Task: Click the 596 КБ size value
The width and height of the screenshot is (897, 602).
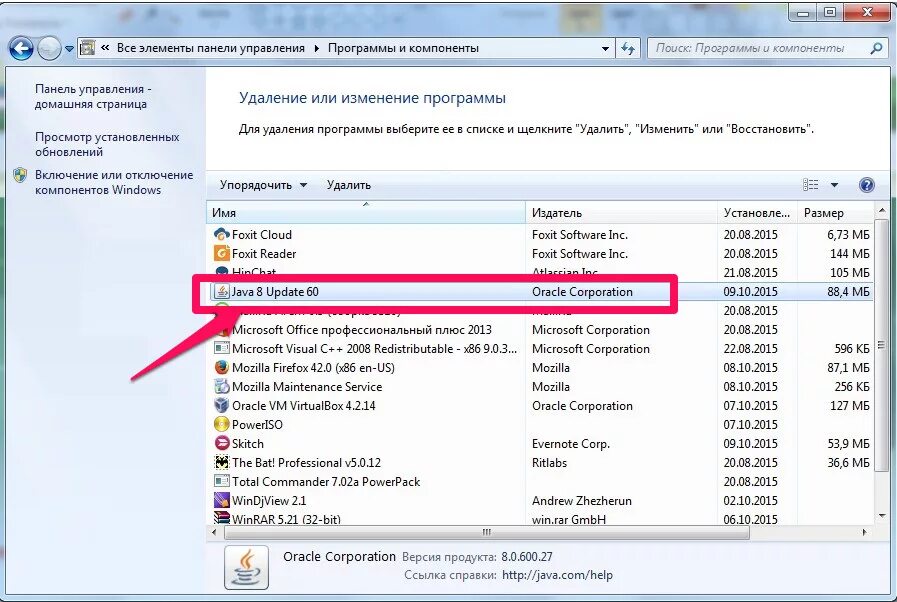Action: coord(852,348)
